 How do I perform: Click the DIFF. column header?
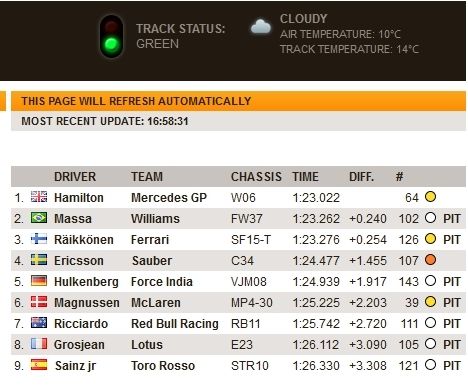click(361, 177)
